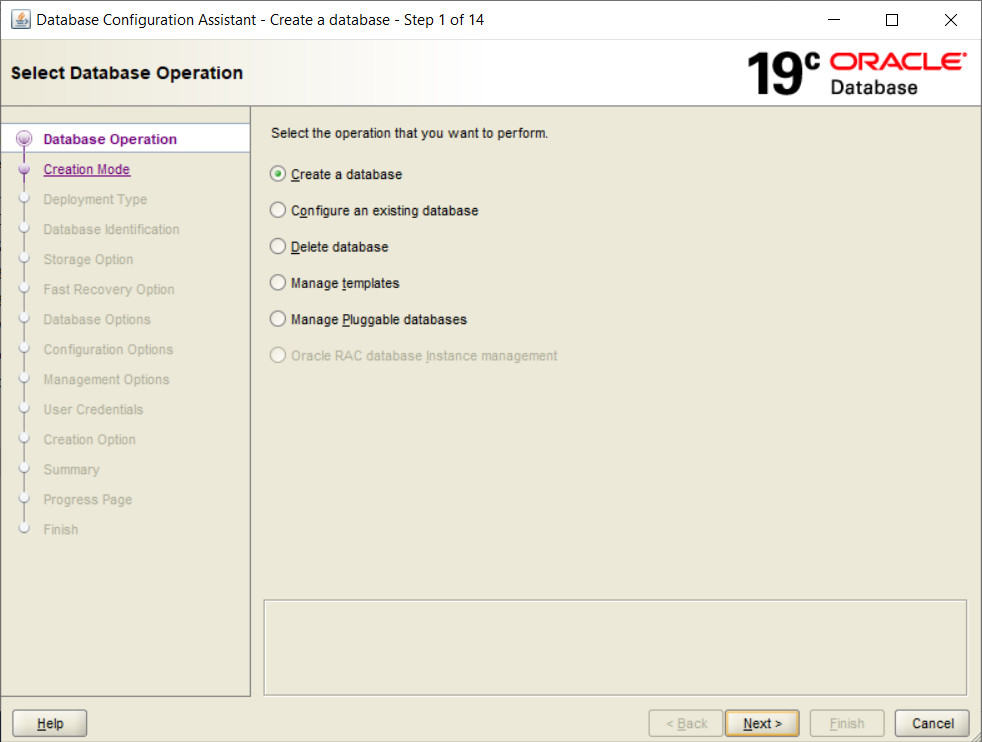The width and height of the screenshot is (982, 742).
Task: Click the Deployment Type step label
Action: tap(95, 199)
